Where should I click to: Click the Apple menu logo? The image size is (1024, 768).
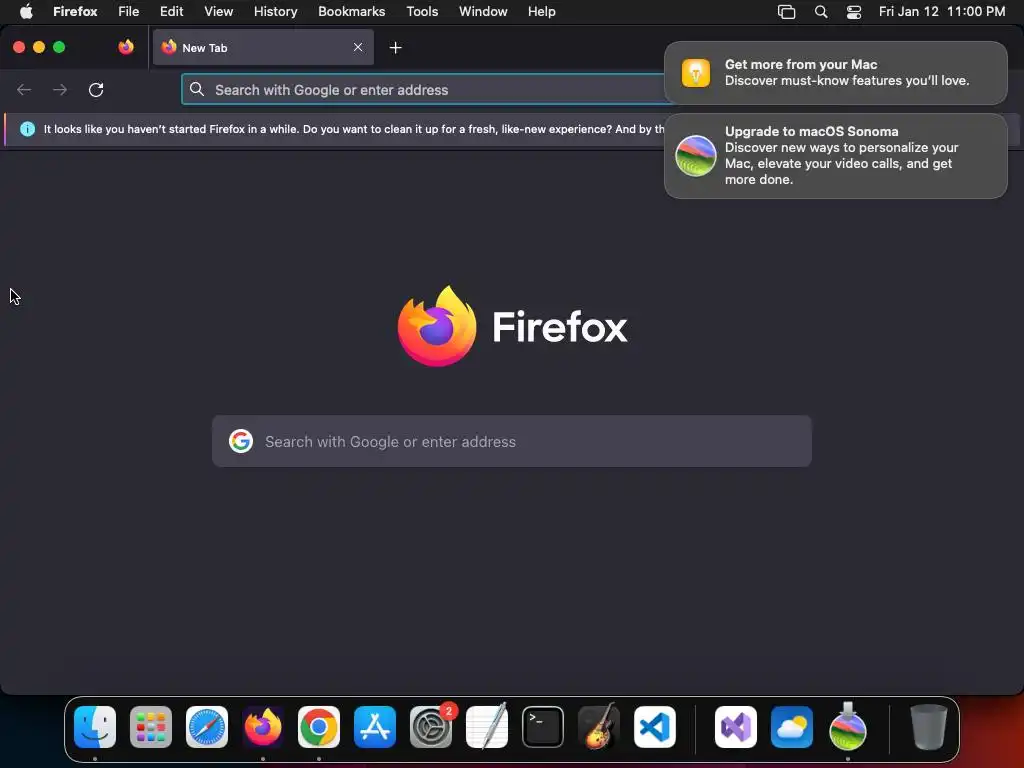point(26,12)
